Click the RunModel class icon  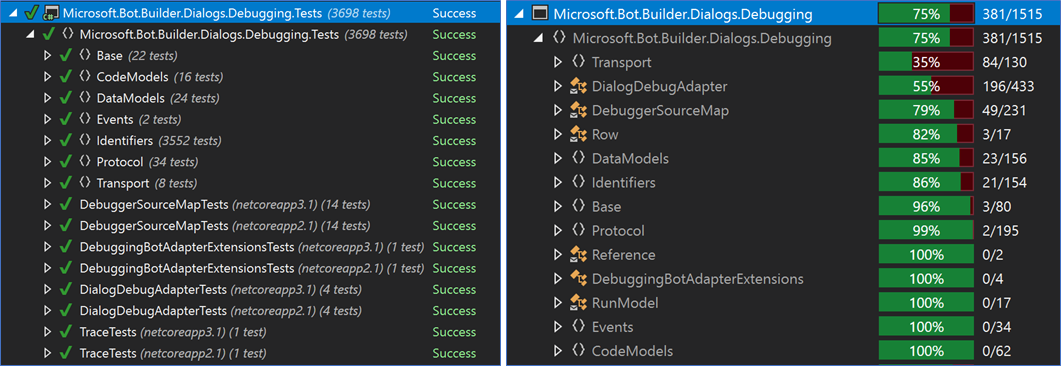(x=578, y=303)
